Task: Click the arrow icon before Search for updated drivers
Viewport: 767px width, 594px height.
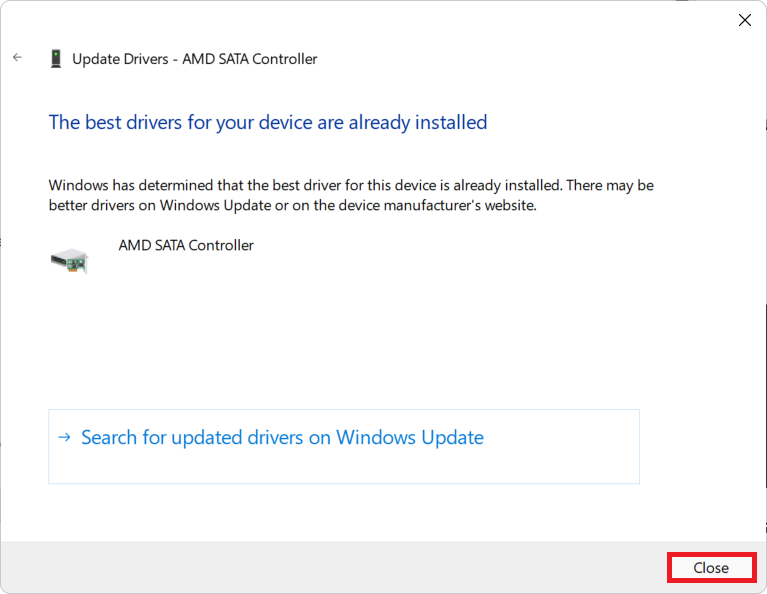Action: coord(64,437)
